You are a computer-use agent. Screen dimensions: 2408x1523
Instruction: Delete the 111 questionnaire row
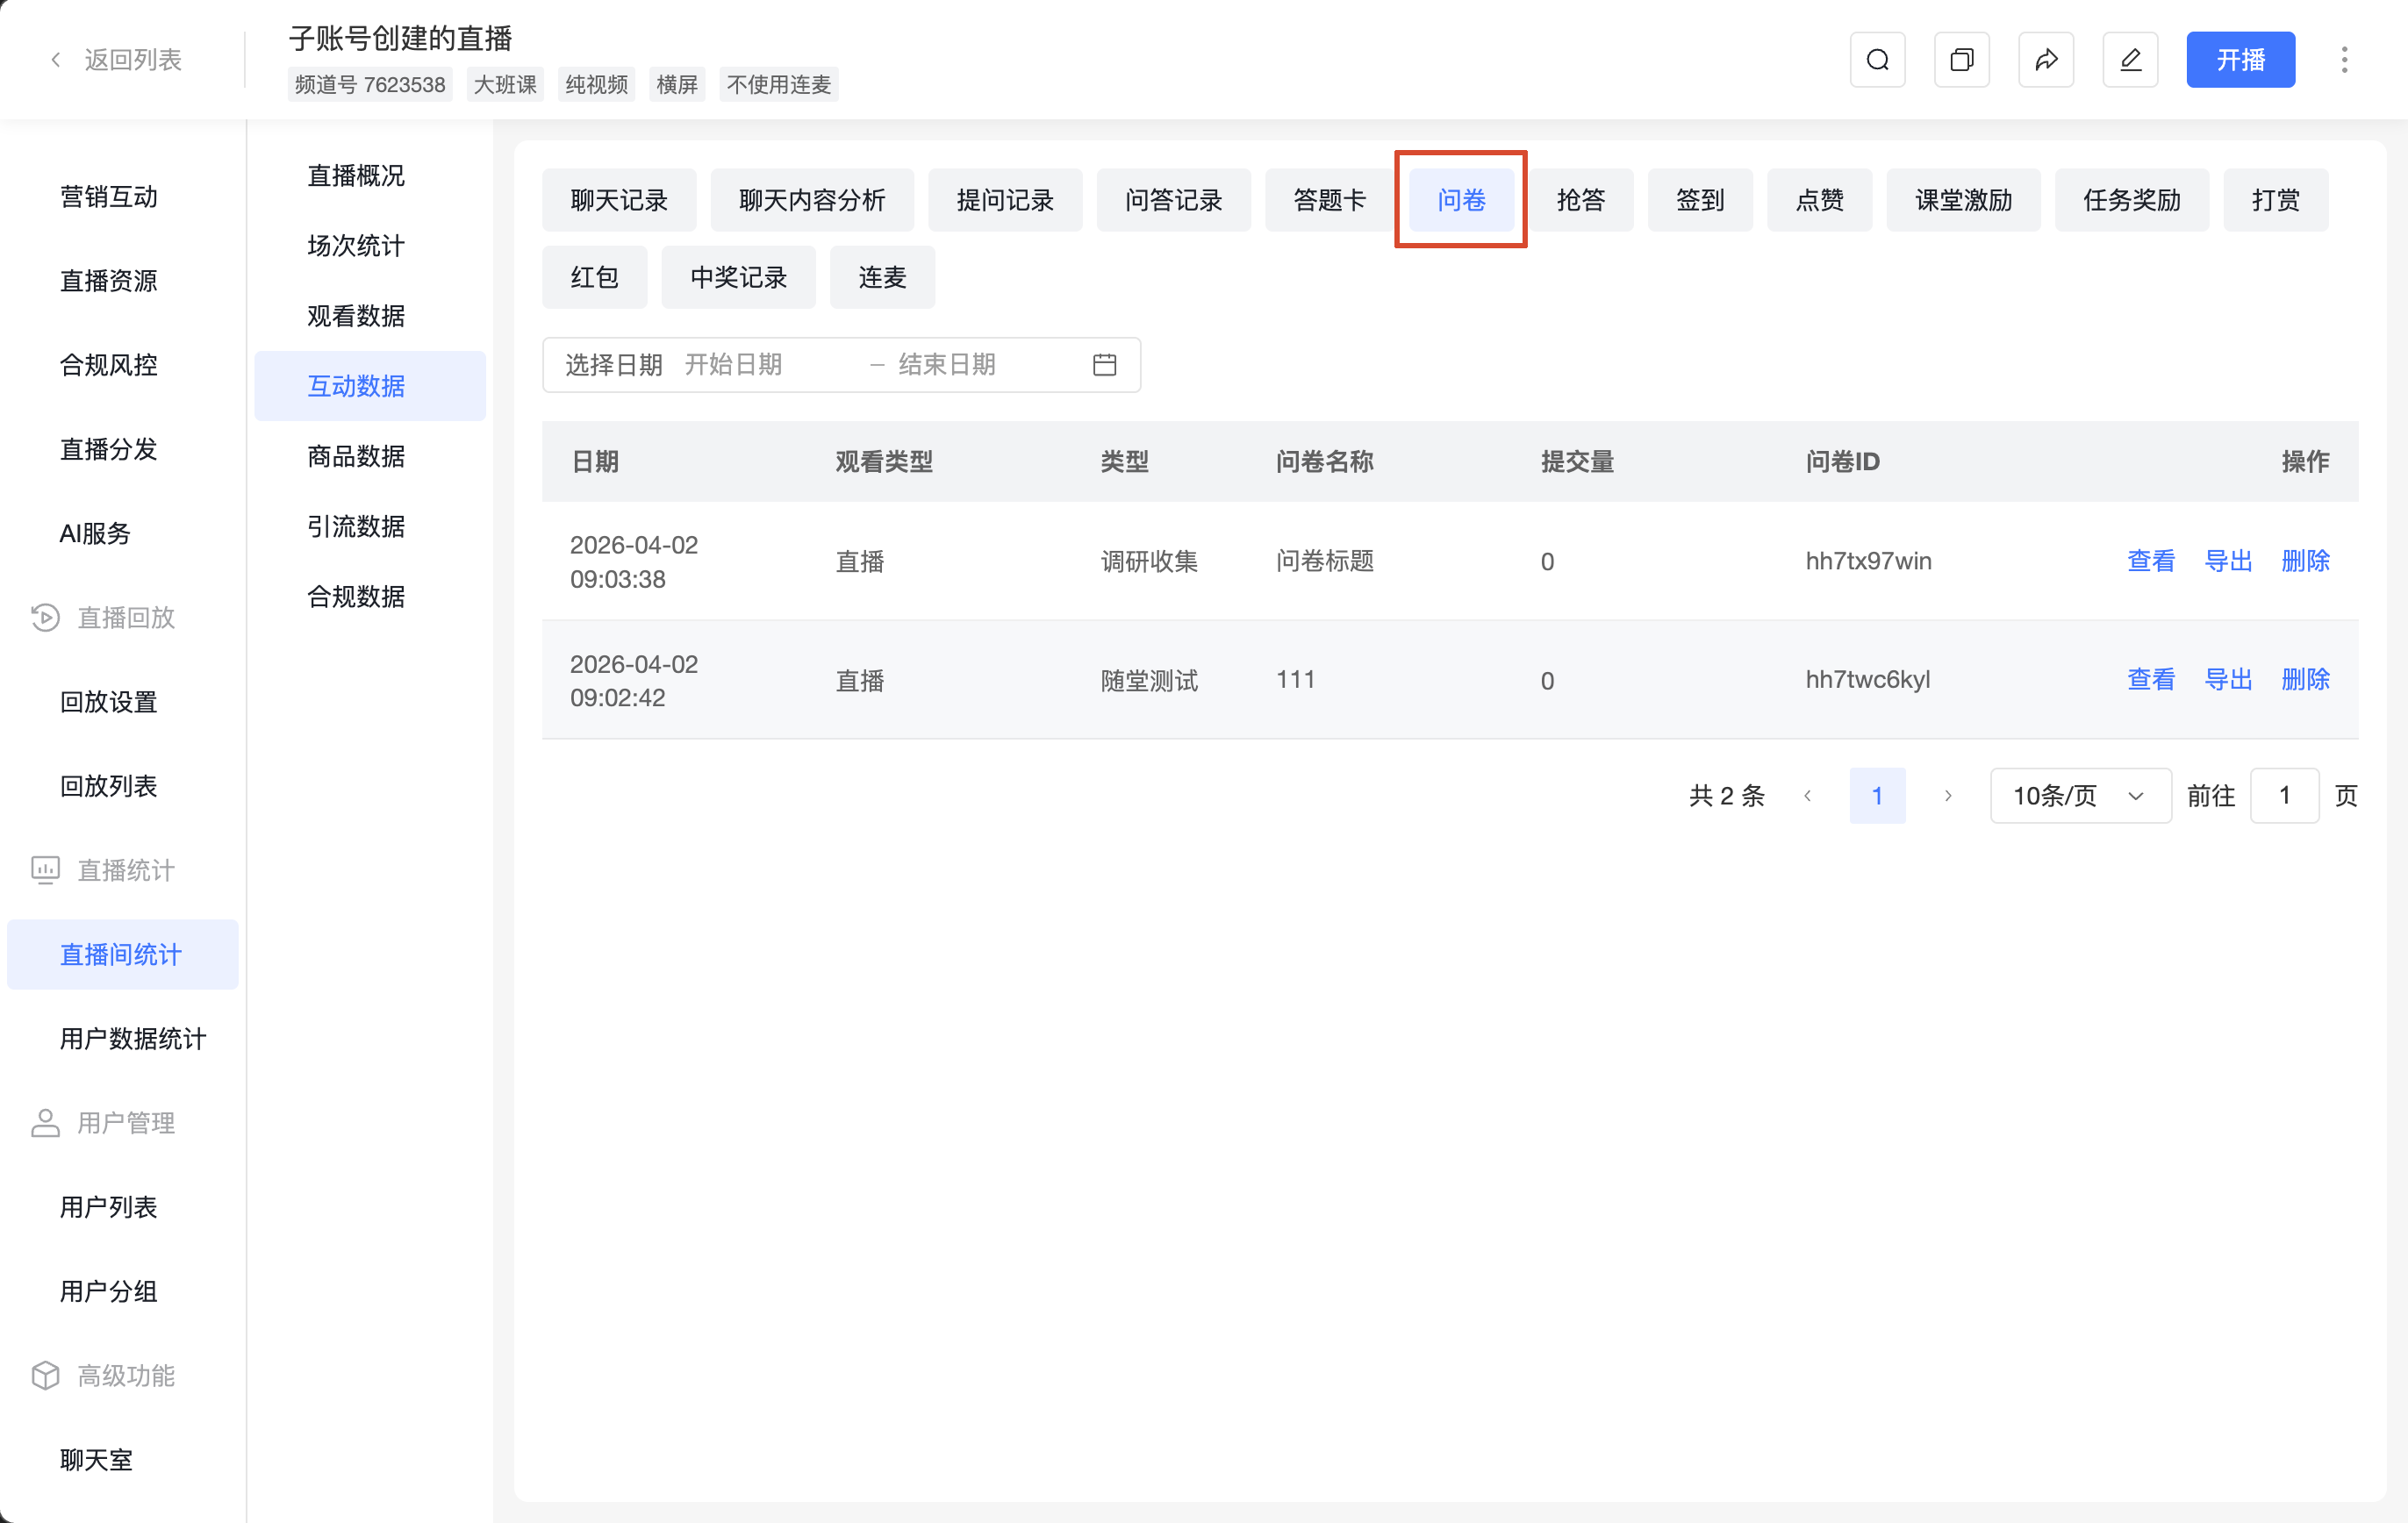click(x=2305, y=680)
